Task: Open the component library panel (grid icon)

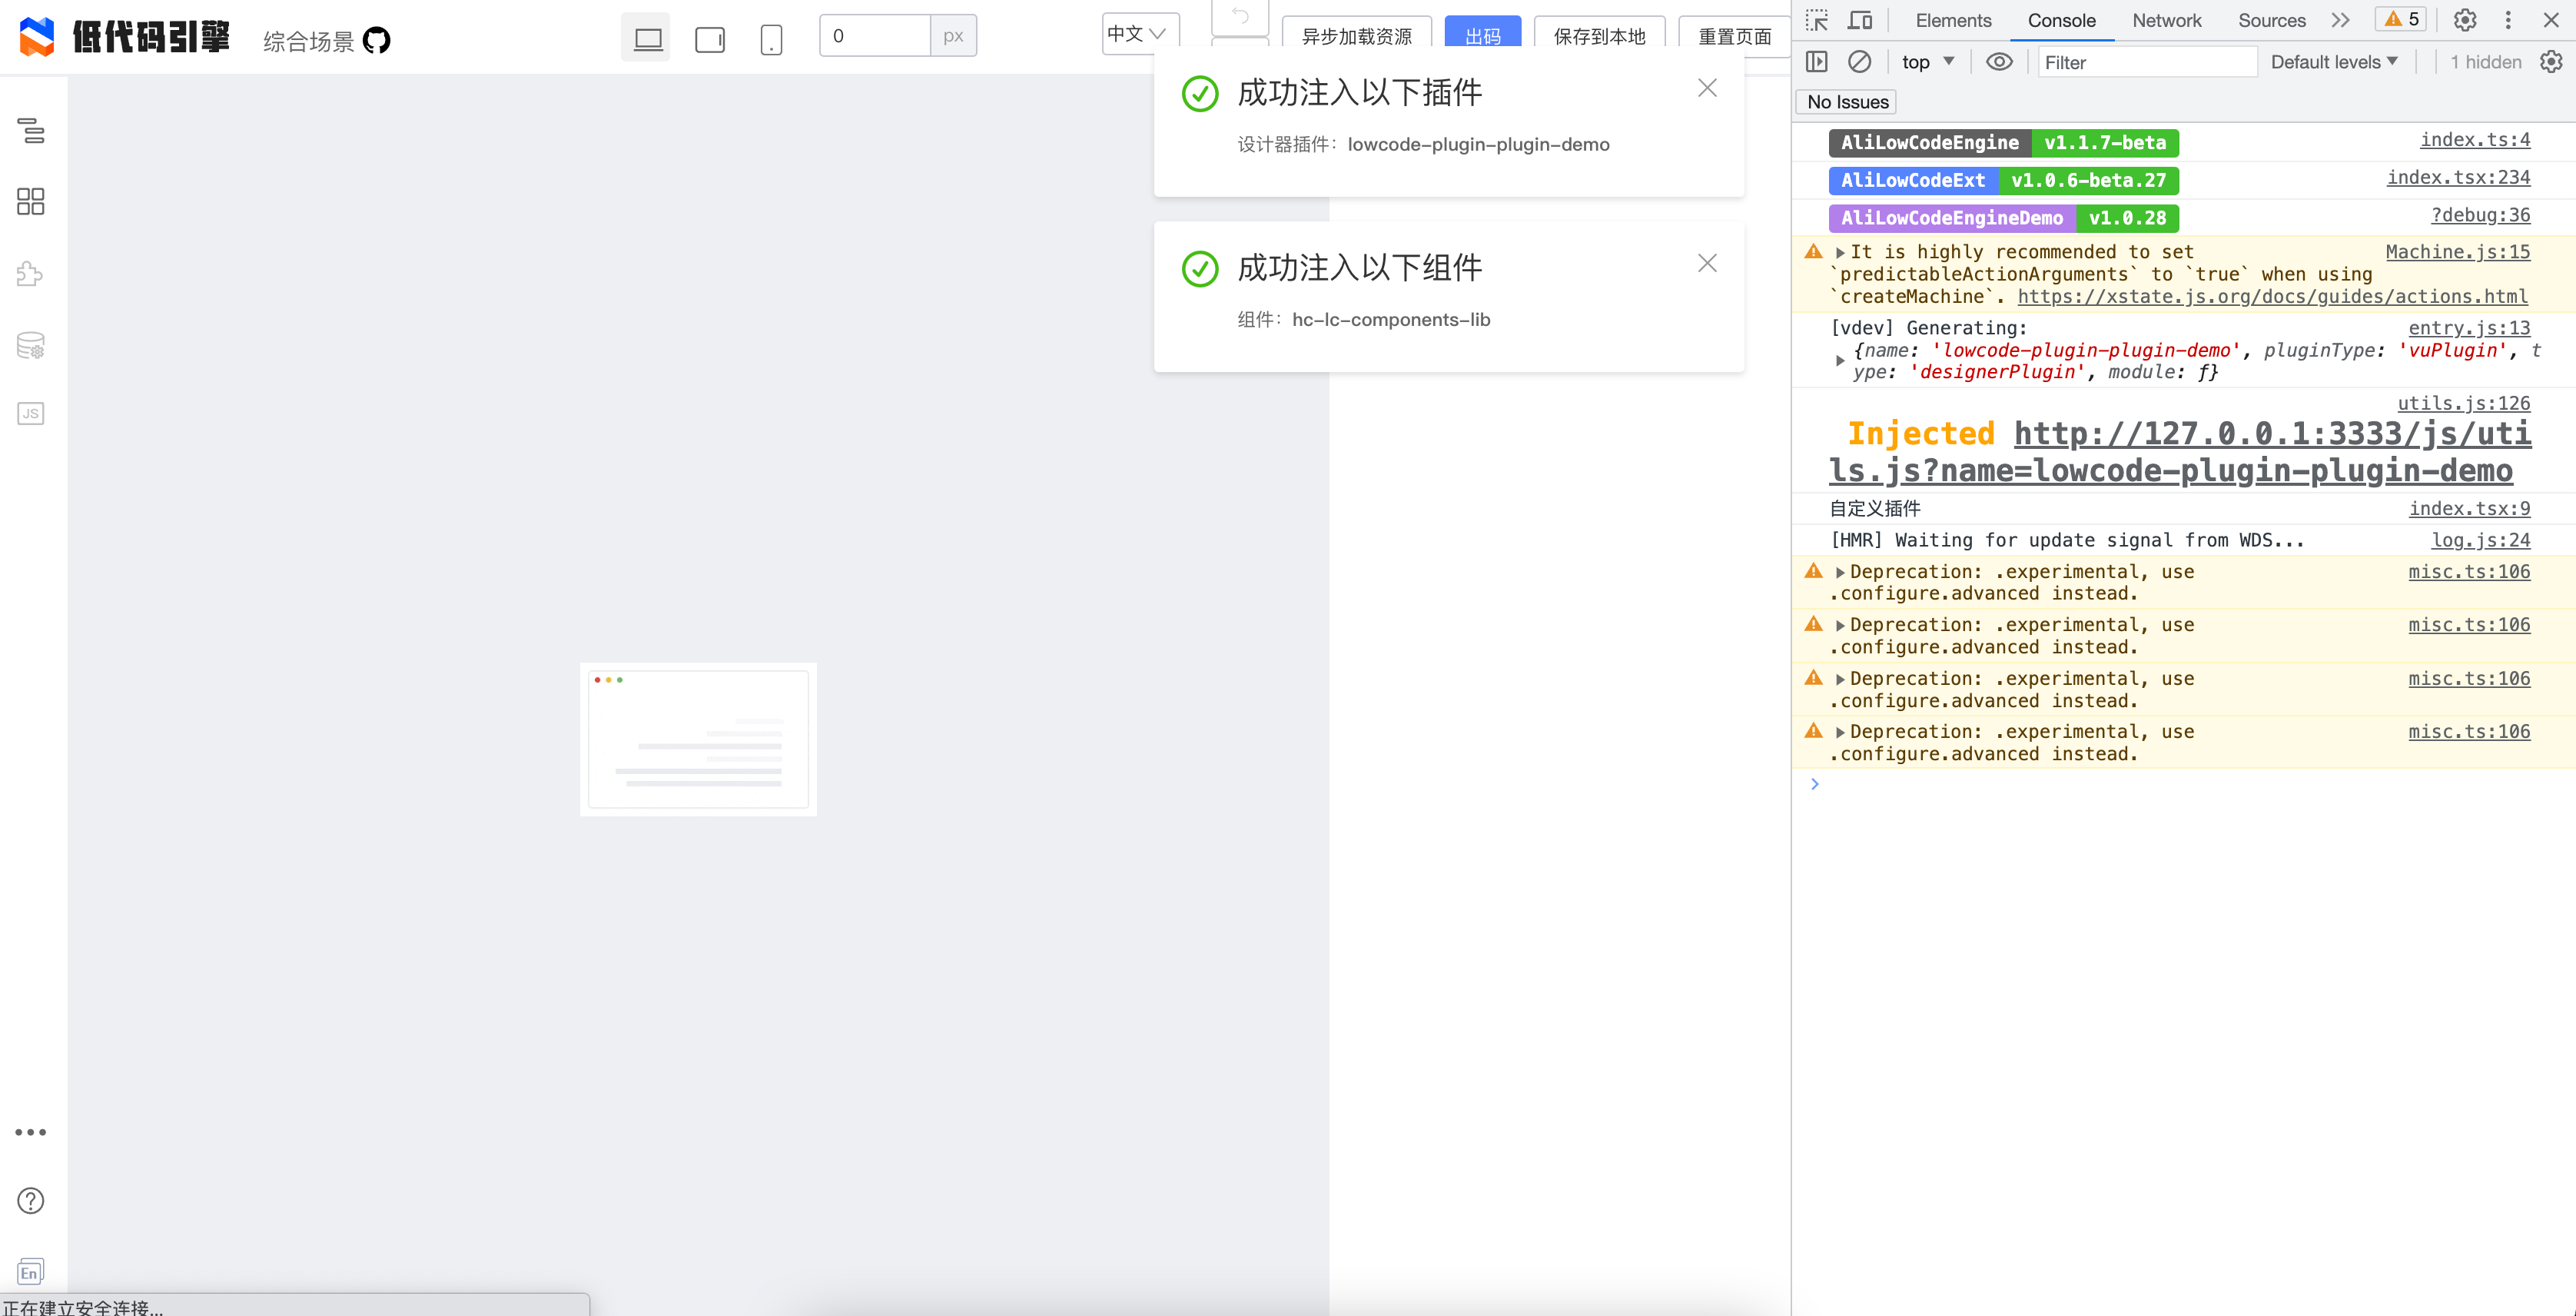Action: [30, 201]
